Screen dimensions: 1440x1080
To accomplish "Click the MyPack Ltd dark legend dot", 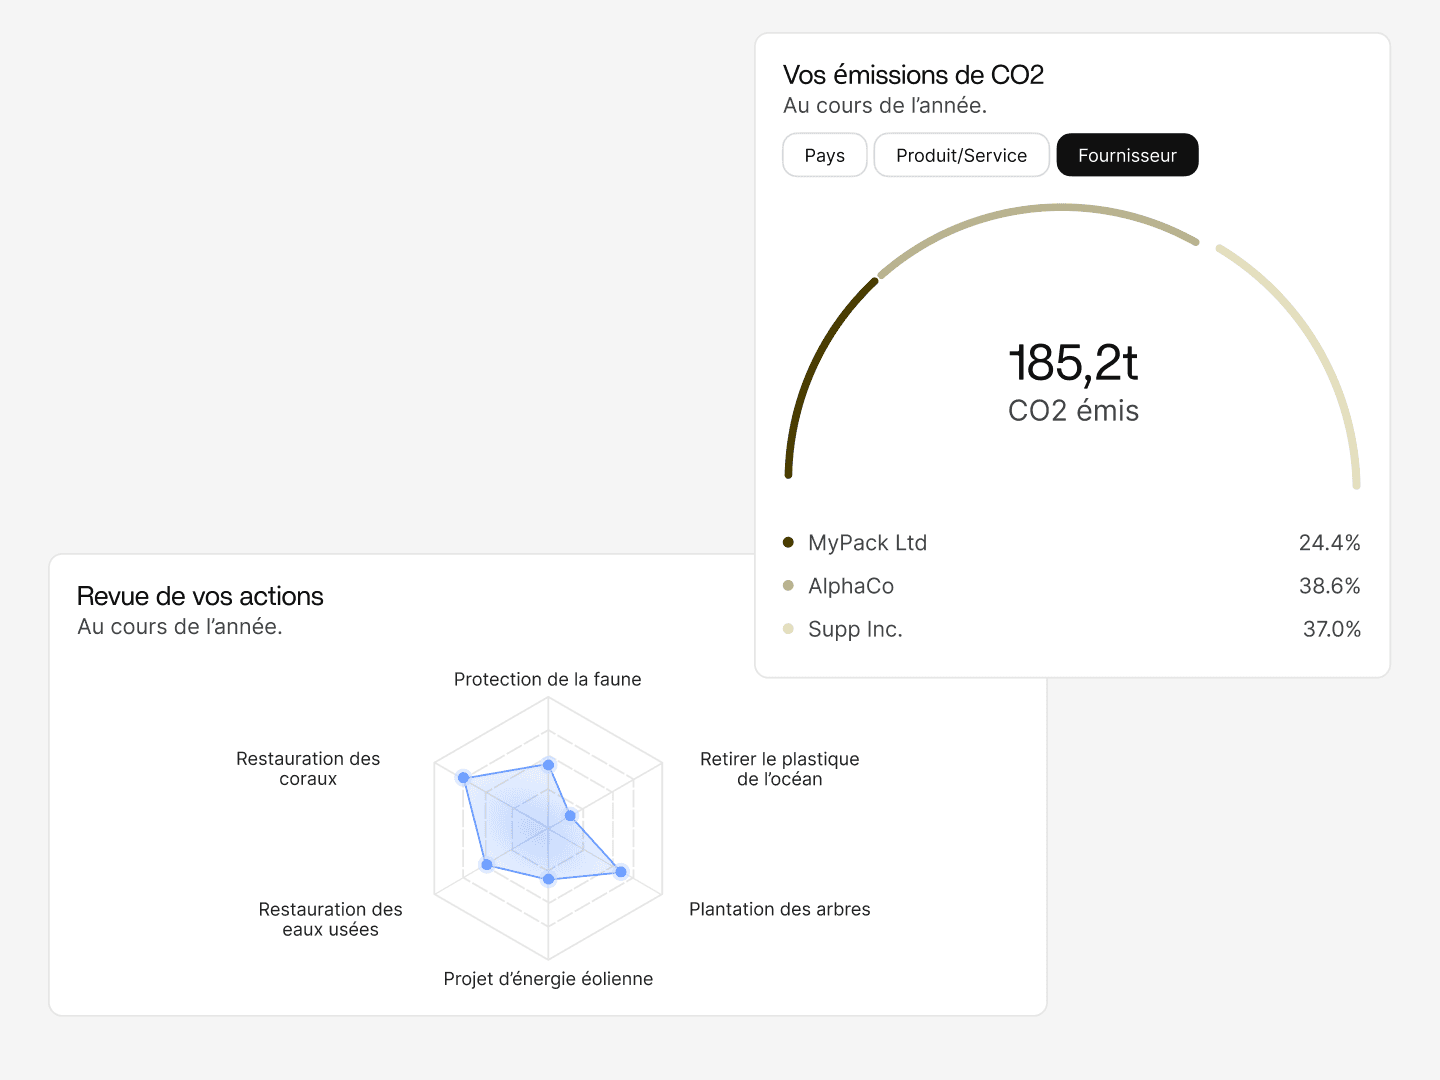I will pos(788,543).
